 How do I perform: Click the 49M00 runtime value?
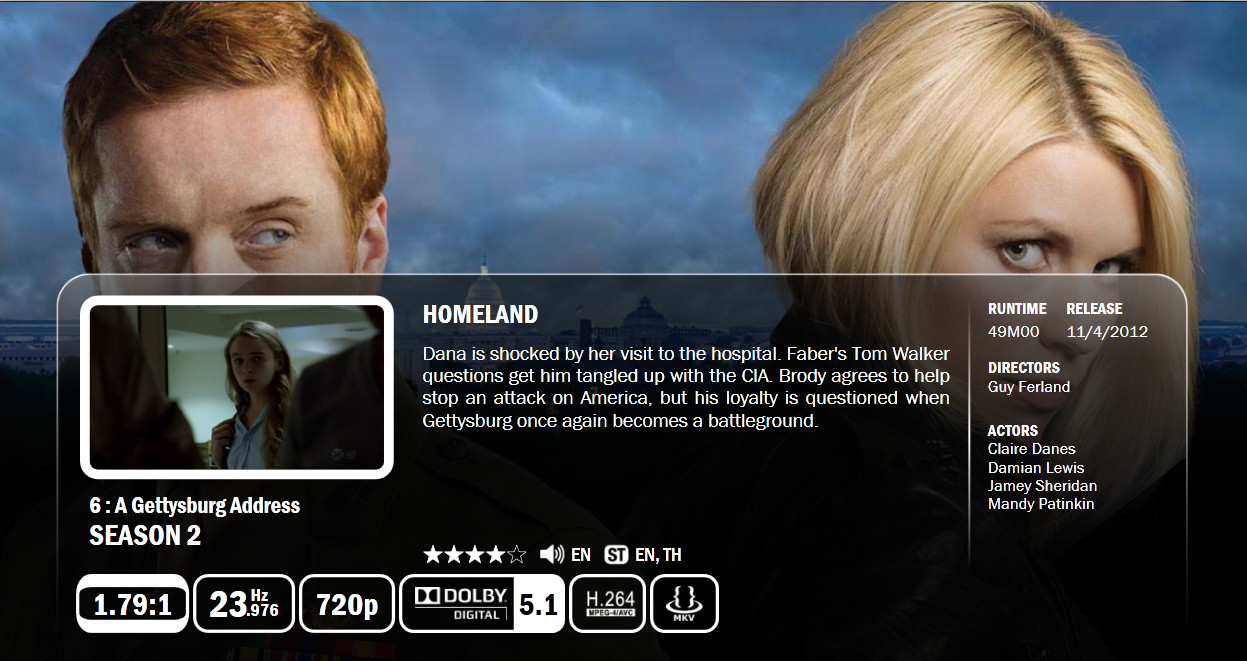tap(1014, 332)
